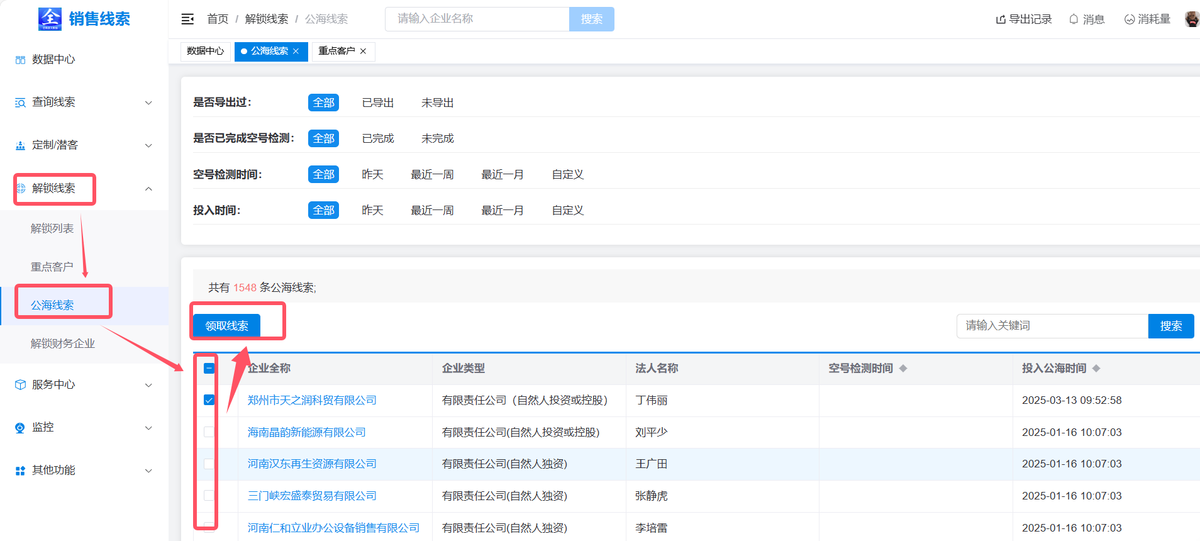Click the 定制/潜客 sidebar icon
The height and width of the screenshot is (541, 1200).
20,145
